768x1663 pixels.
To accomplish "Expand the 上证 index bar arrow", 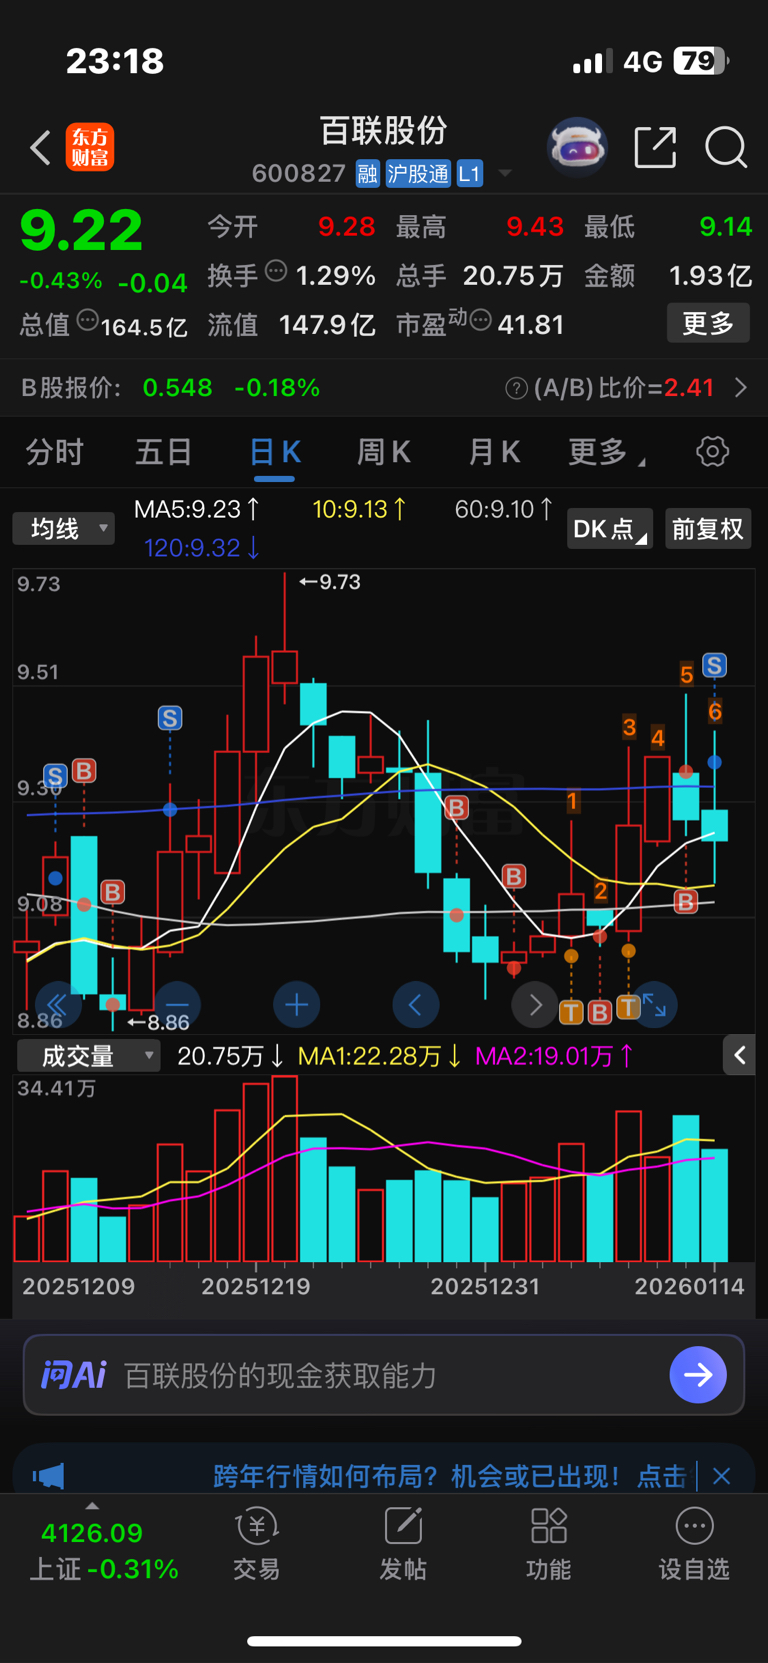I will click(92, 1506).
